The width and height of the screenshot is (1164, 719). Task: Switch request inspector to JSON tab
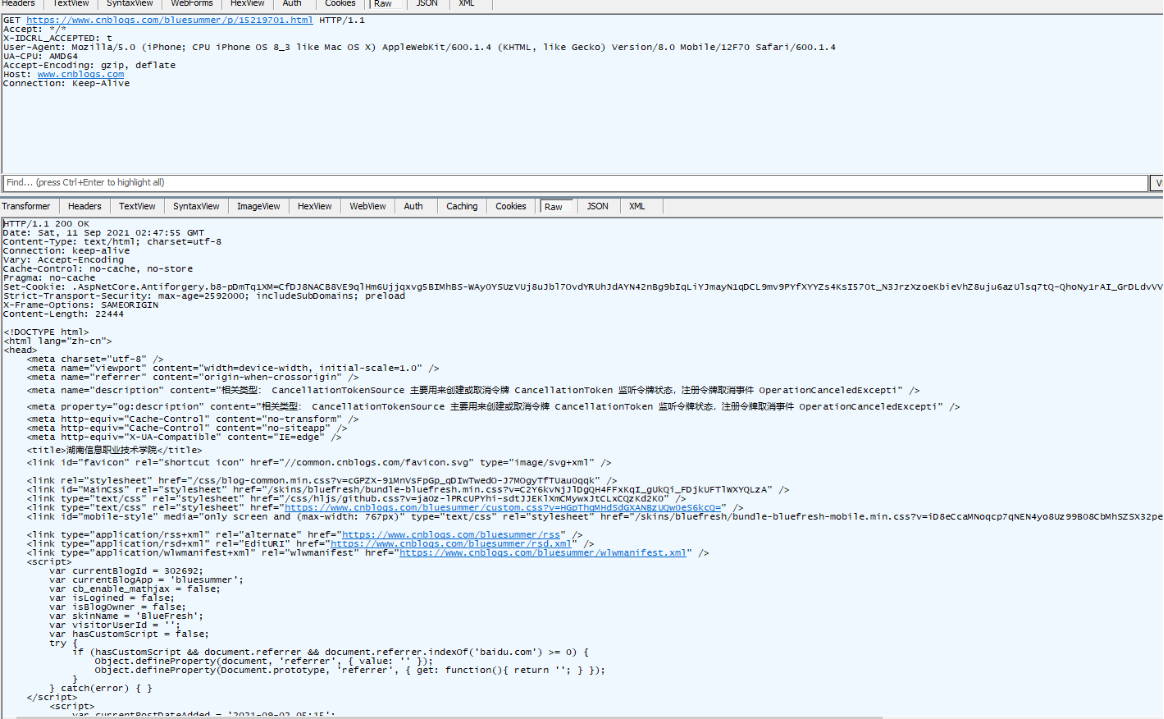[x=427, y=4]
